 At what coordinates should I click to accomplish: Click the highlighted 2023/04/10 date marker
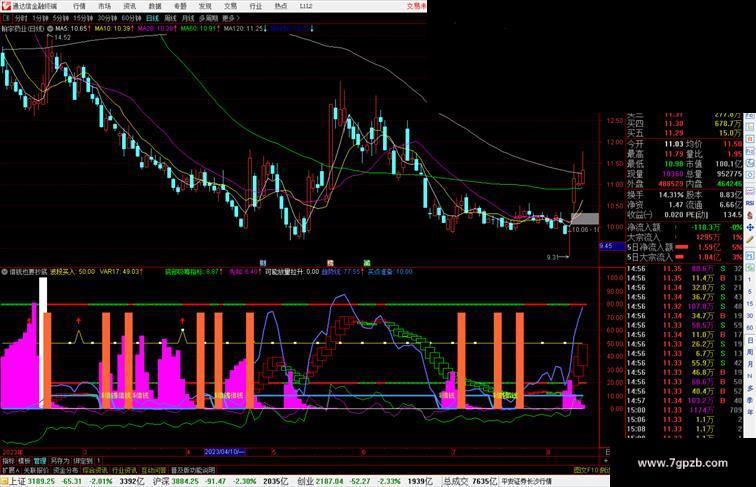pos(225,452)
